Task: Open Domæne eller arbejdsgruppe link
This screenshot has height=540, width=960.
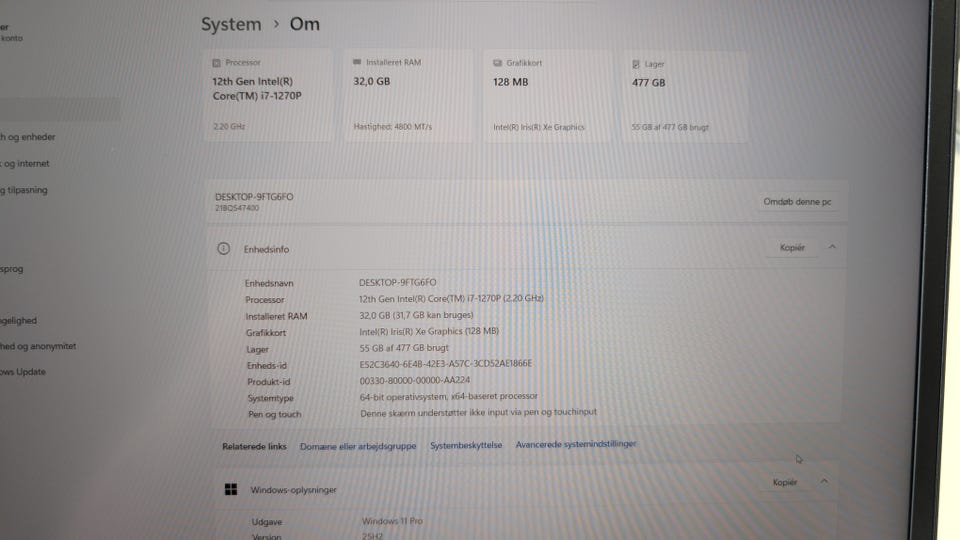Action: click(x=358, y=446)
